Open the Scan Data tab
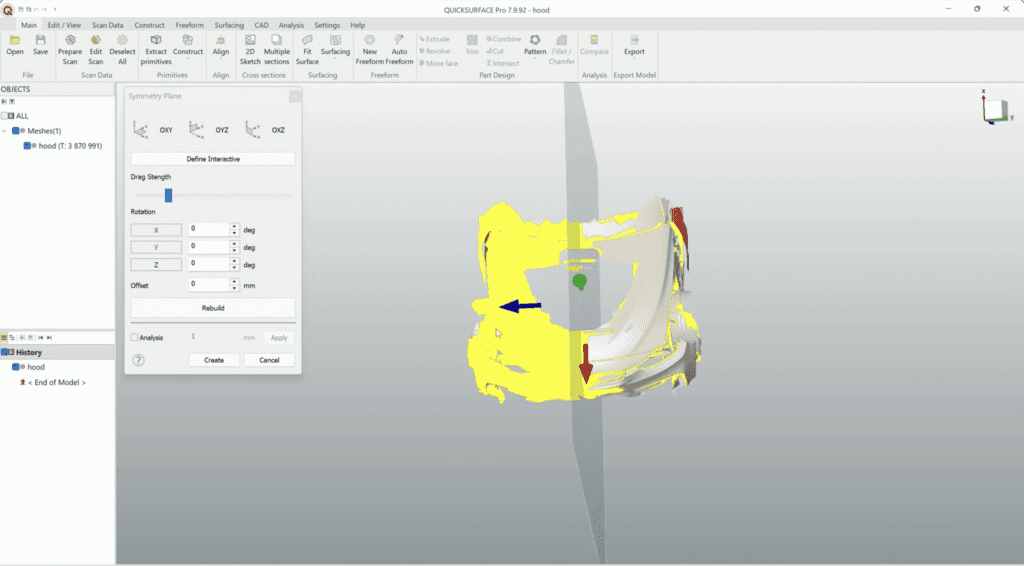The image size is (1024, 566). tap(108, 25)
